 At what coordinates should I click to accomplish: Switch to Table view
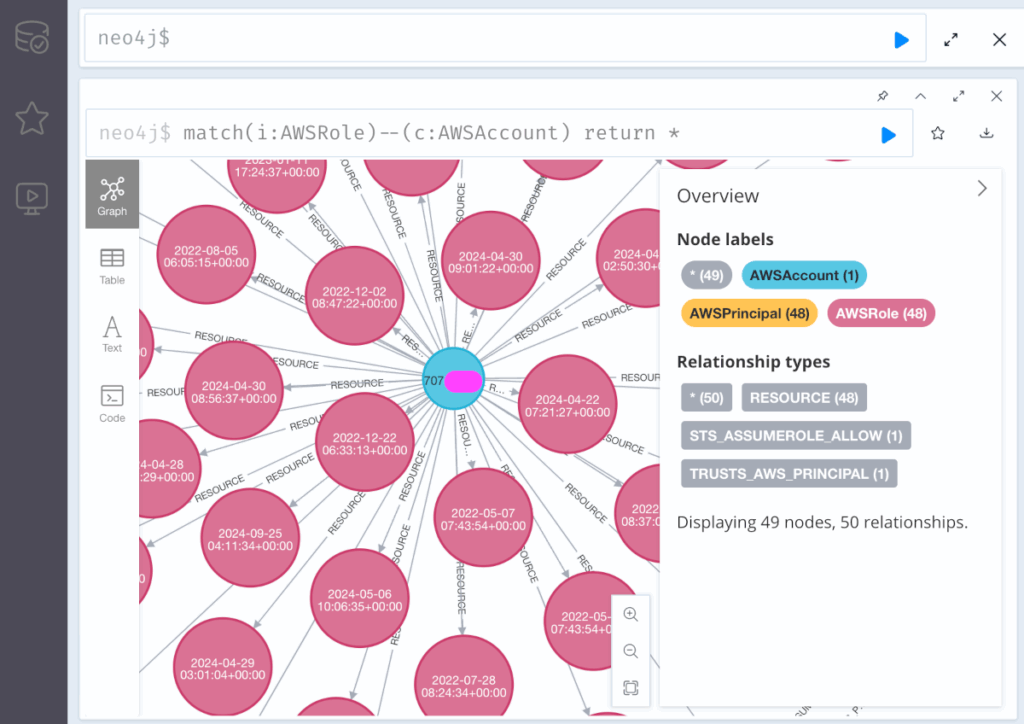[x=112, y=266]
